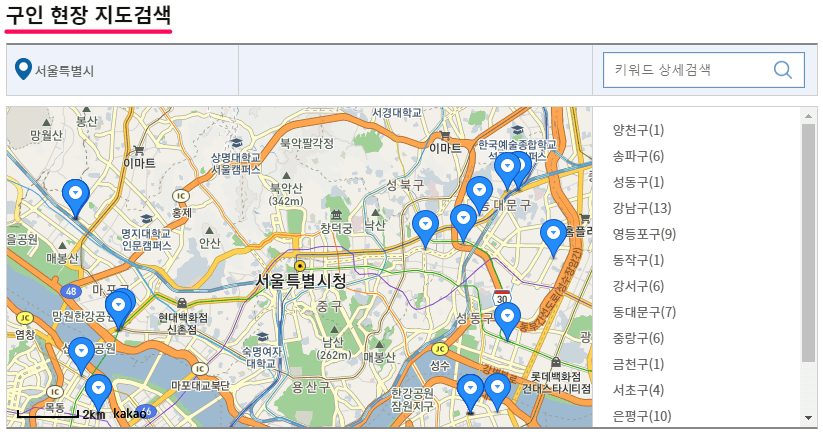Click the 숙명여자대학교 school icon
This screenshot has width=823, height=434.
[x=262, y=336]
